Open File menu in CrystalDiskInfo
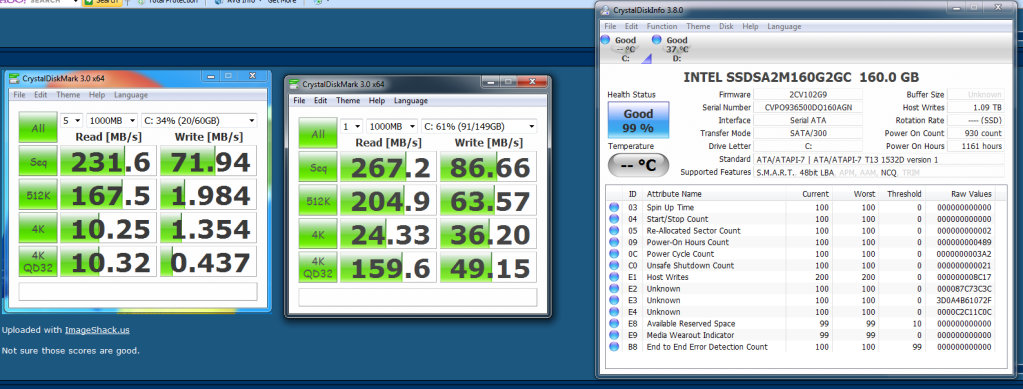The width and height of the screenshot is (1023, 389). click(610, 27)
